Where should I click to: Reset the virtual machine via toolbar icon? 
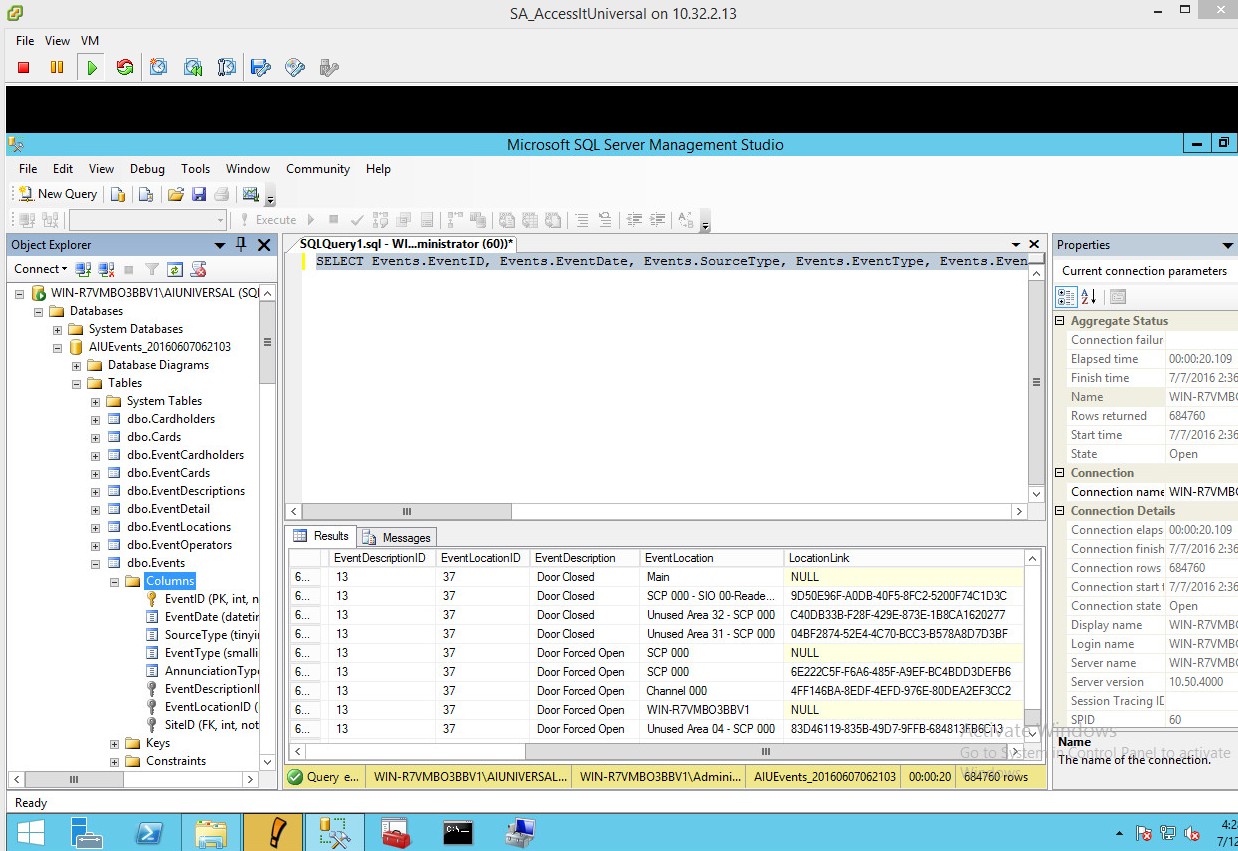pyautogui.click(x=125, y=68)
